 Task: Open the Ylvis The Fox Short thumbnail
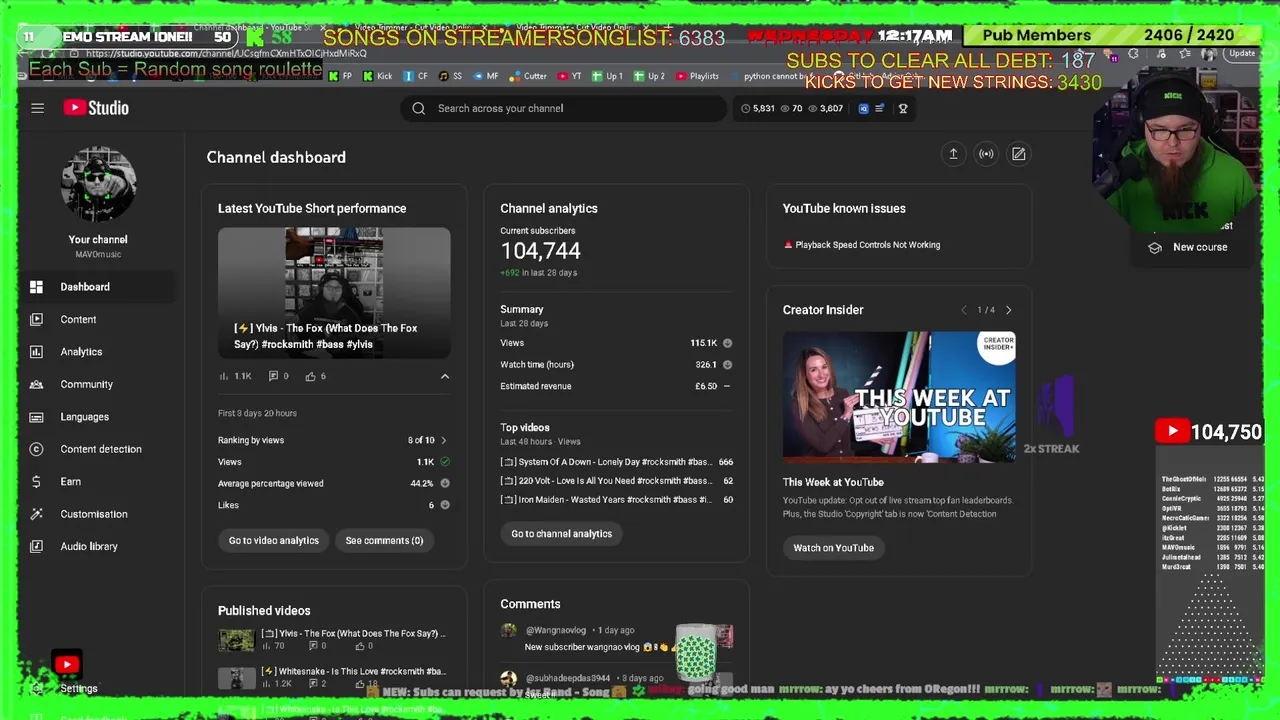point(334,292)
